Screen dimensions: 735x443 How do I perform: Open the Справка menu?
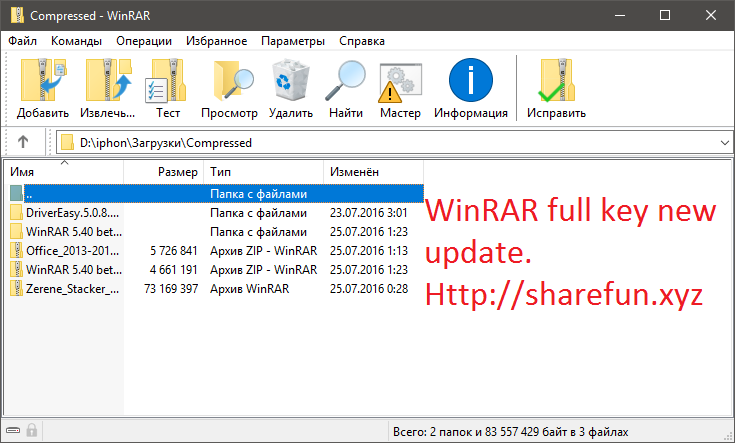(362, 41)
